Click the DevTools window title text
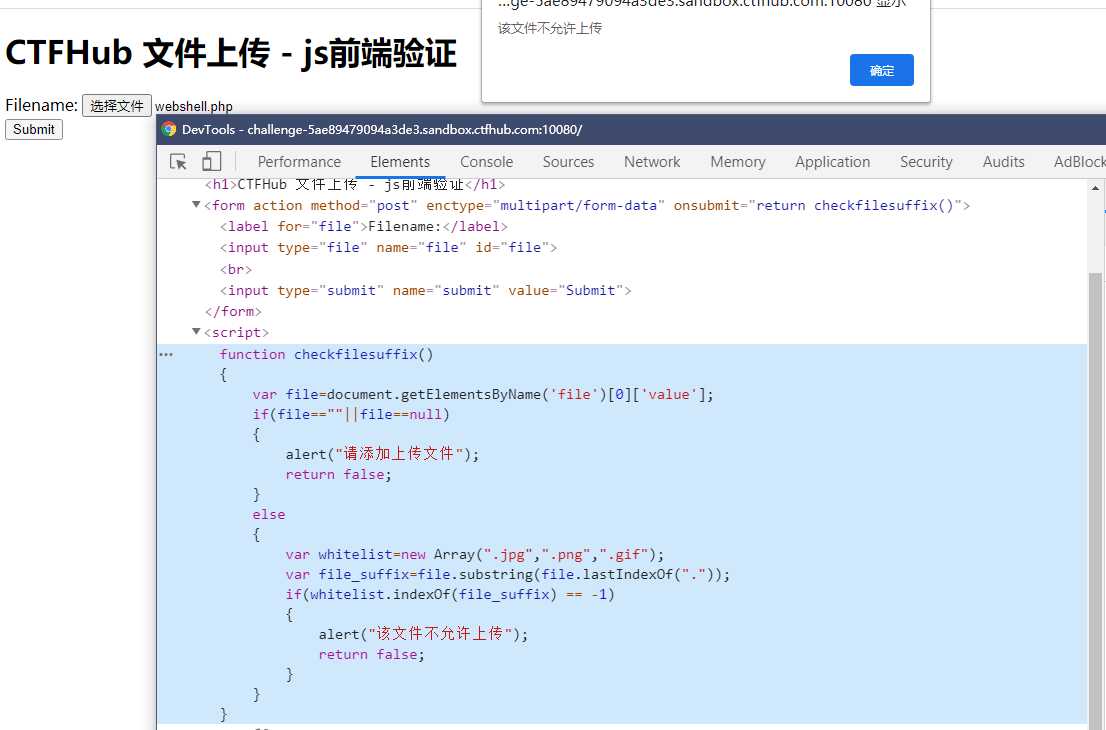The image size is (1106, 730). tap(382, 129)
